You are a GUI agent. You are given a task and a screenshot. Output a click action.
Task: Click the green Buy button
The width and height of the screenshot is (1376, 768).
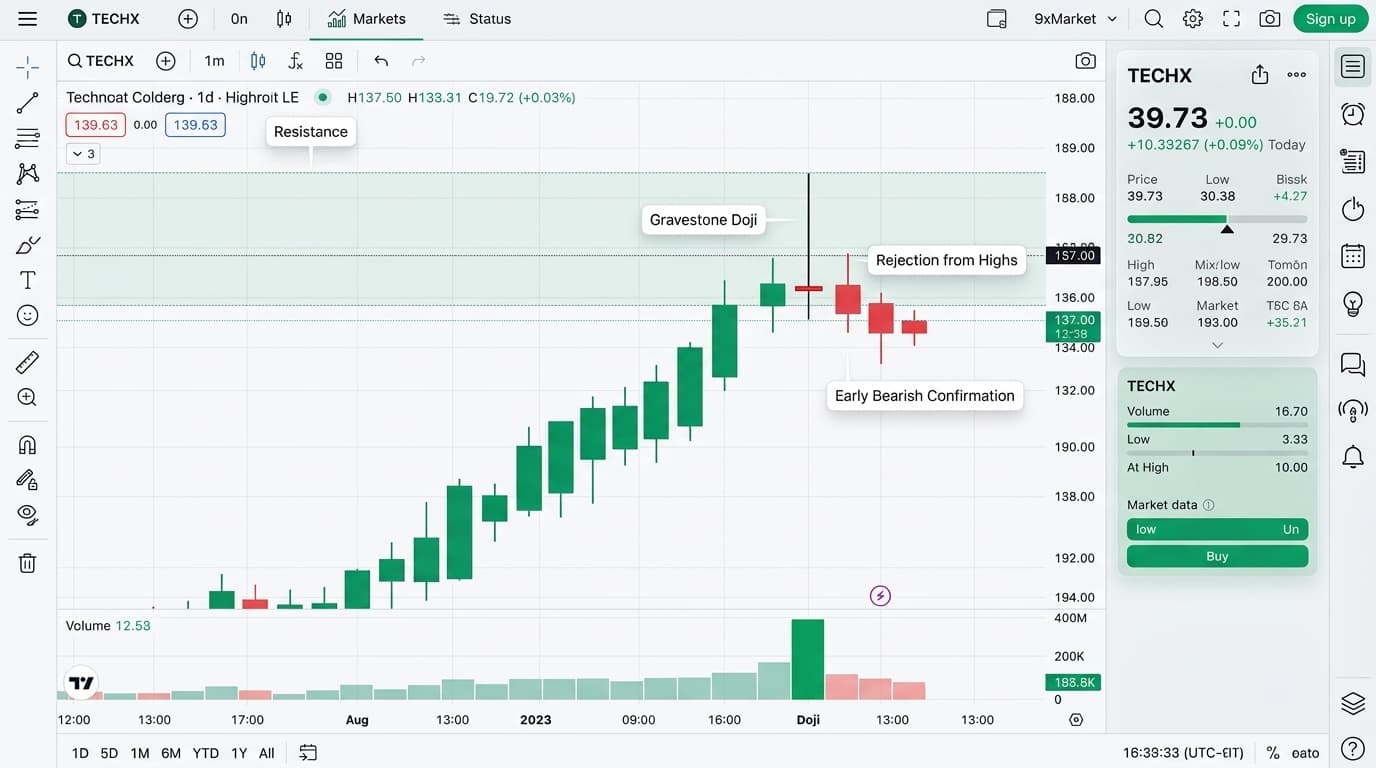point(1217,556)
